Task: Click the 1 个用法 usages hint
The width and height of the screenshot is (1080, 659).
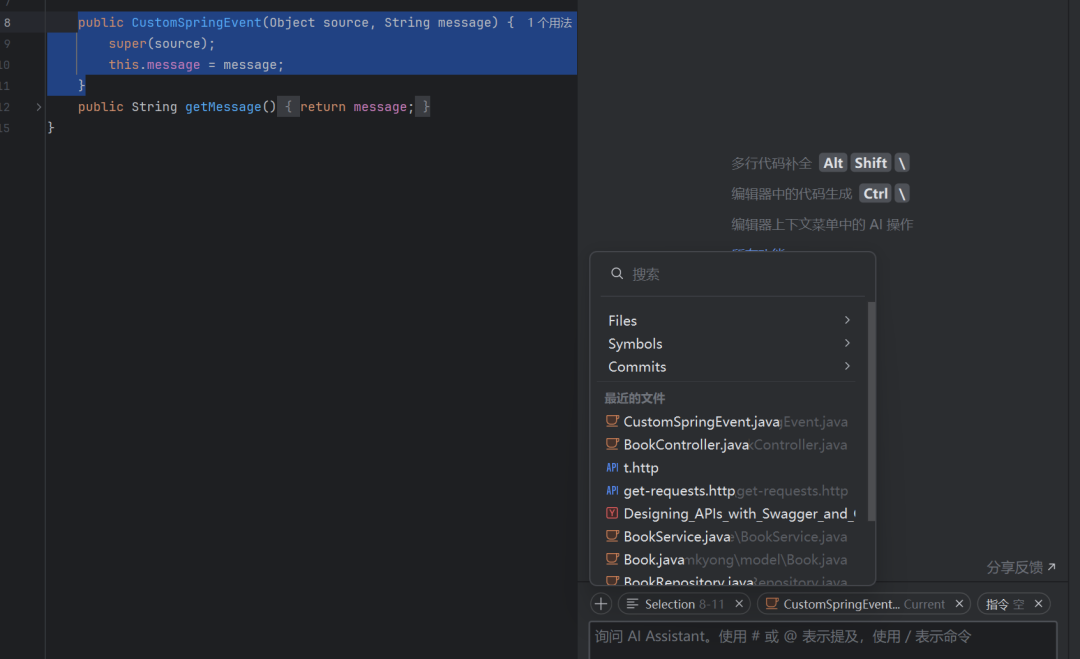Action: pyautogui.click(x=550, y=23)
